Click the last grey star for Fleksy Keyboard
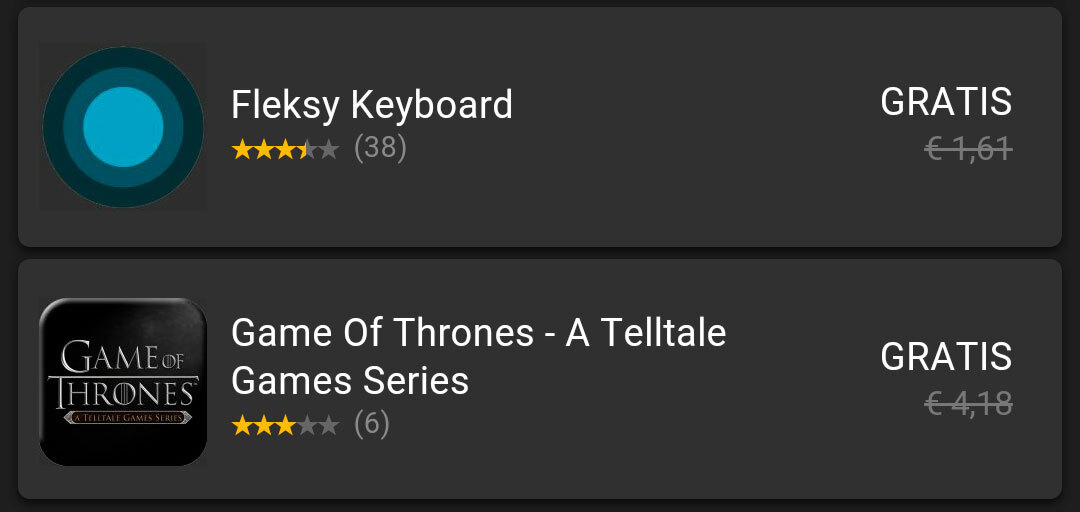Screen dimensions: 1080x512 tap(329, 150)
